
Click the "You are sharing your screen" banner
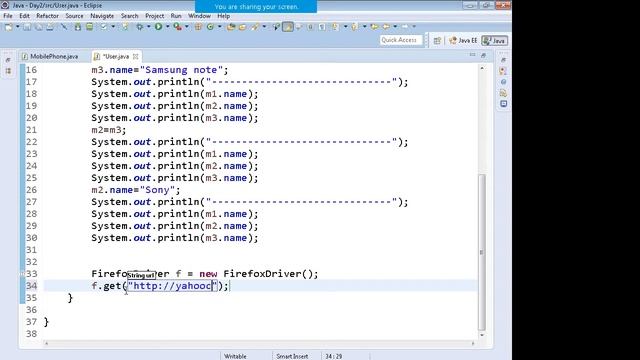pos(256,7)
